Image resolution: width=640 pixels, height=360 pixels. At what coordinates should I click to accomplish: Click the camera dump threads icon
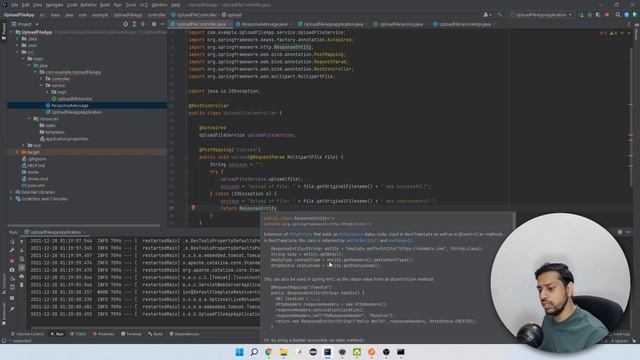pyautogui.click(x=12, y=269)
